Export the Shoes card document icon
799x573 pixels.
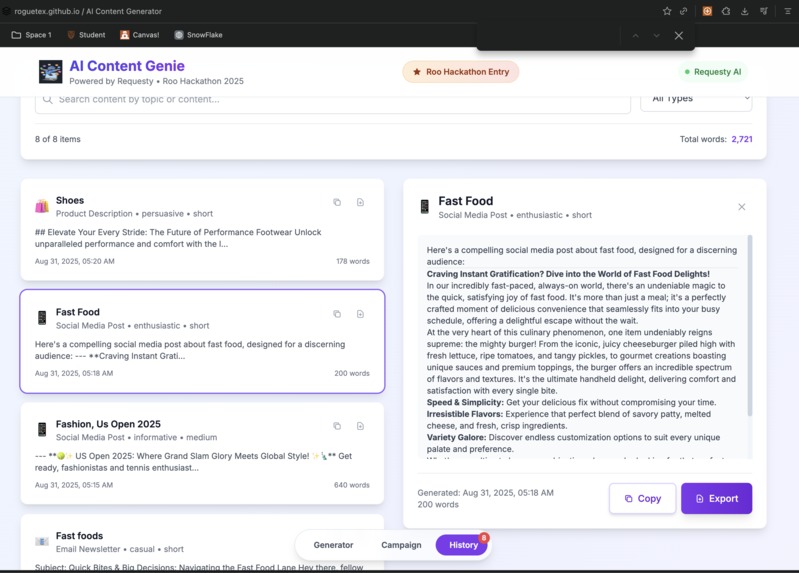point(360,202)
